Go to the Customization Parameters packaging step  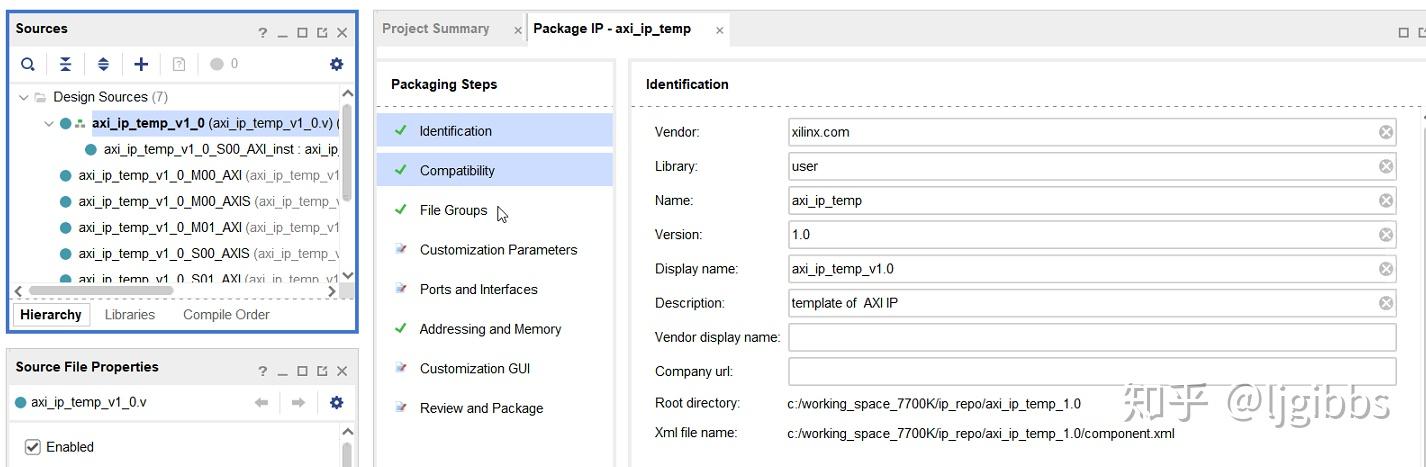click(x=498, y=250)
